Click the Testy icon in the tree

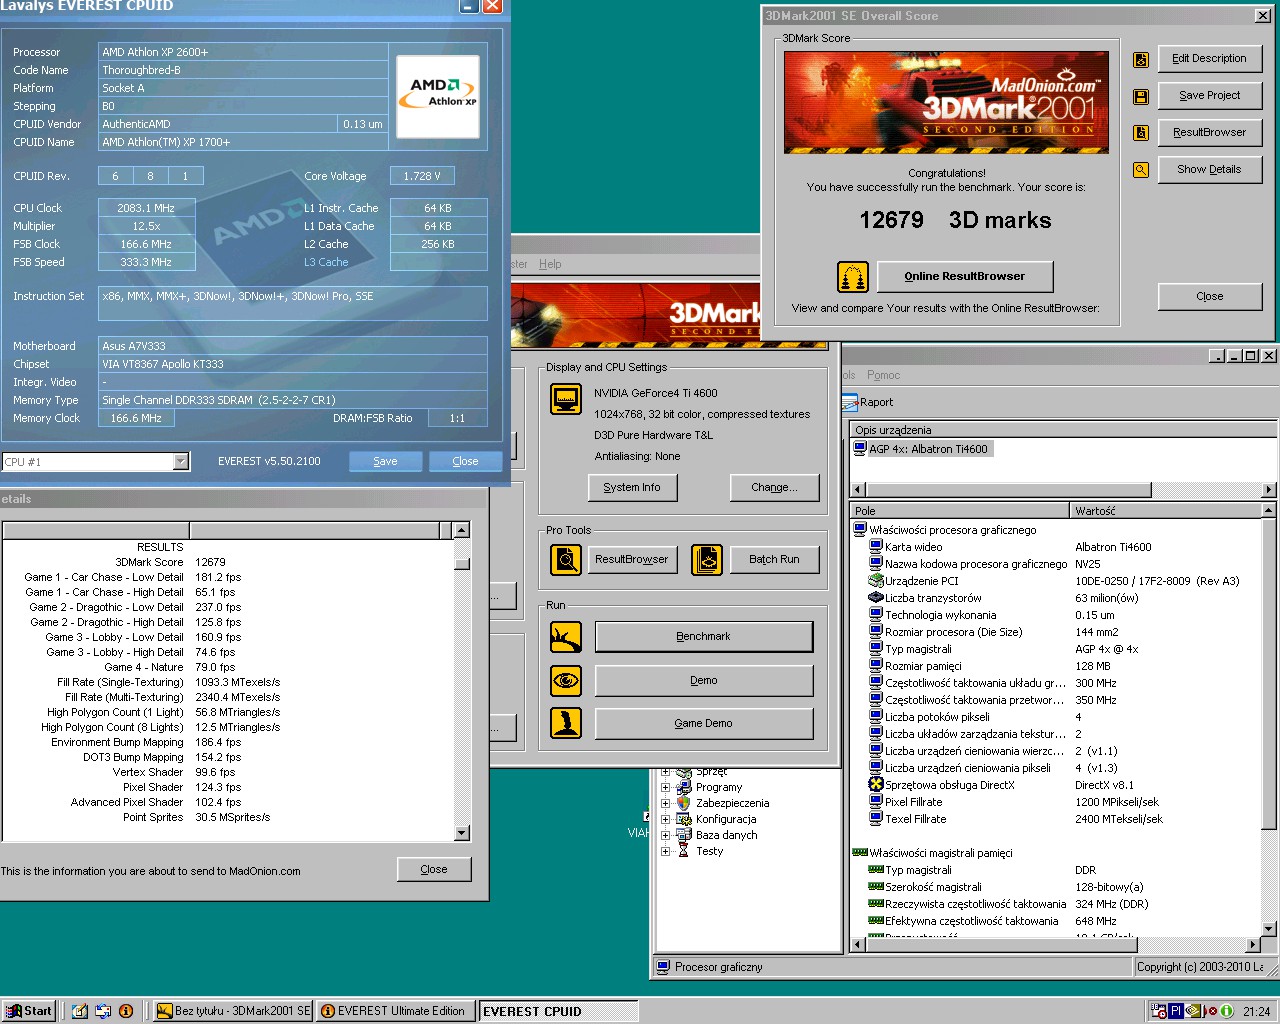coord(684,851)
